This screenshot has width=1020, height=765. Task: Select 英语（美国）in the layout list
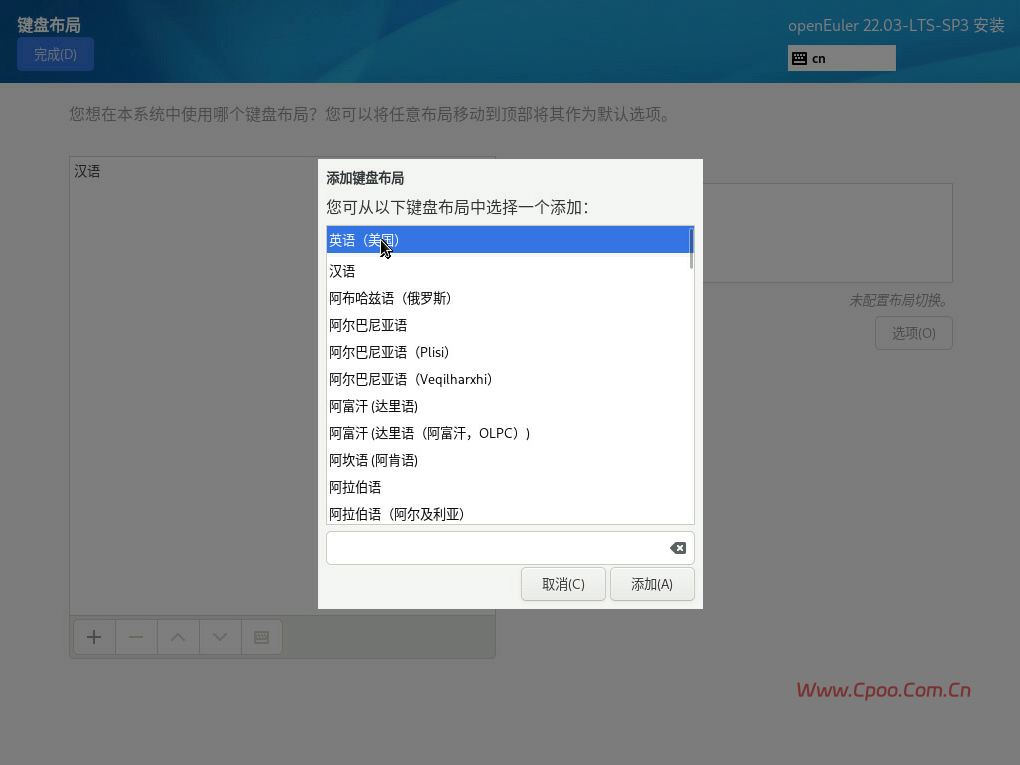click(509, 240)
